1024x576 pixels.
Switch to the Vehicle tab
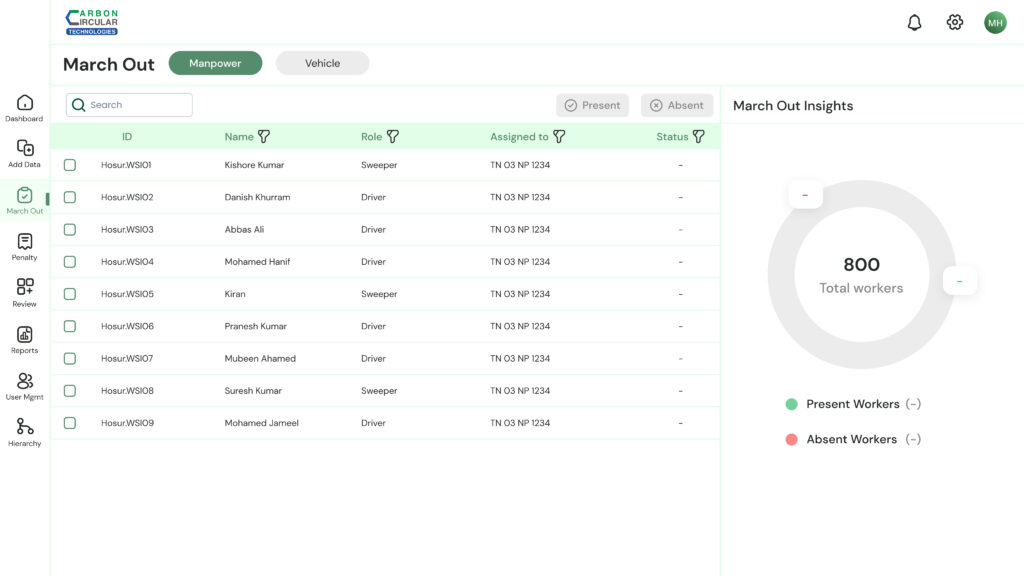(x=322, y=63)
